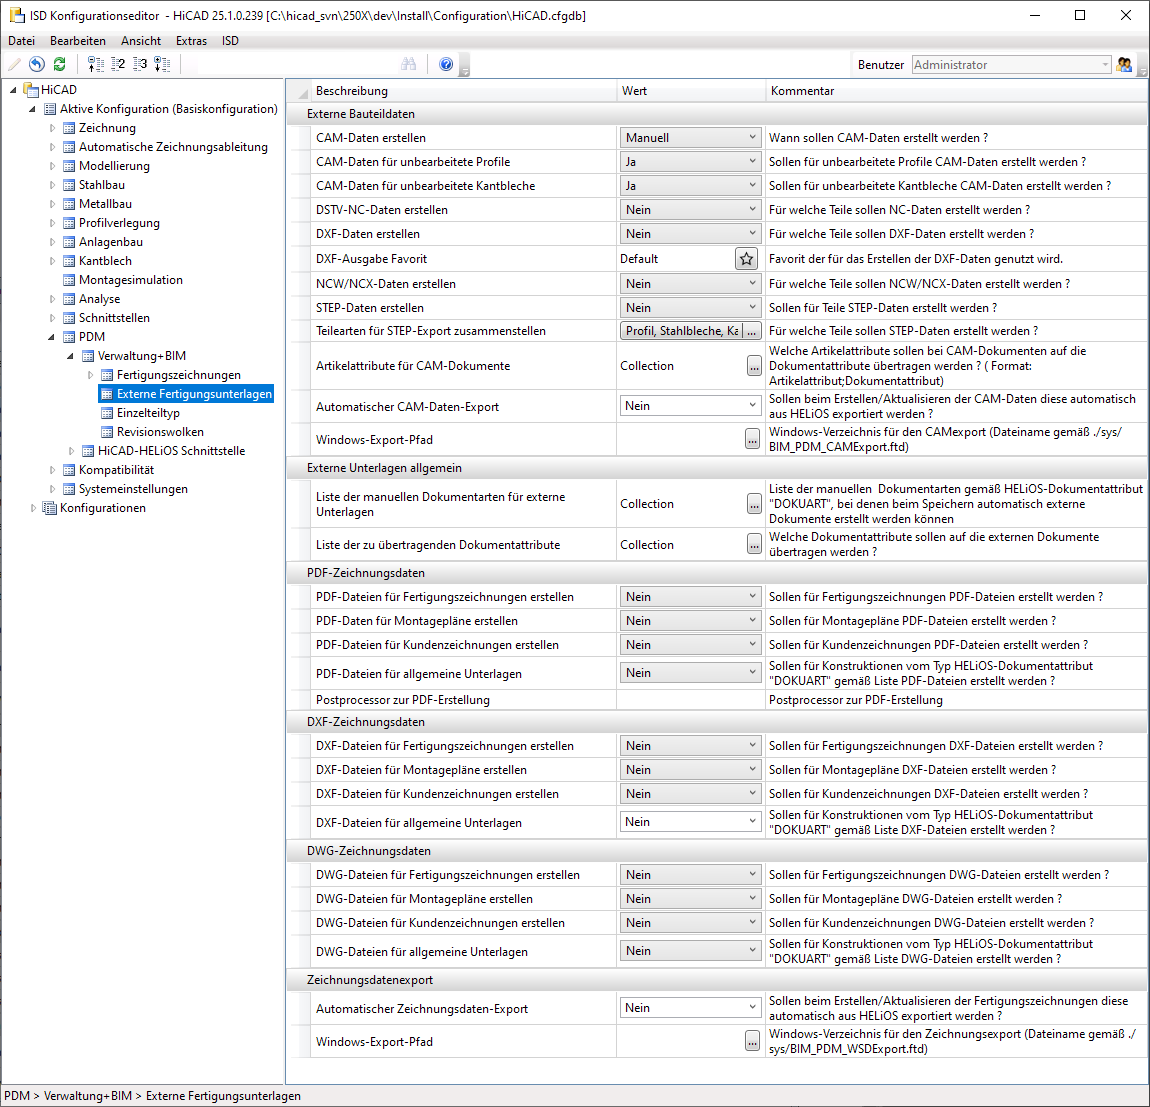Click ellipsis button for Artikelattribute für CAM-Dokumente
The width and height of the screenshot is (1150, 1107).
pos(754,366)
